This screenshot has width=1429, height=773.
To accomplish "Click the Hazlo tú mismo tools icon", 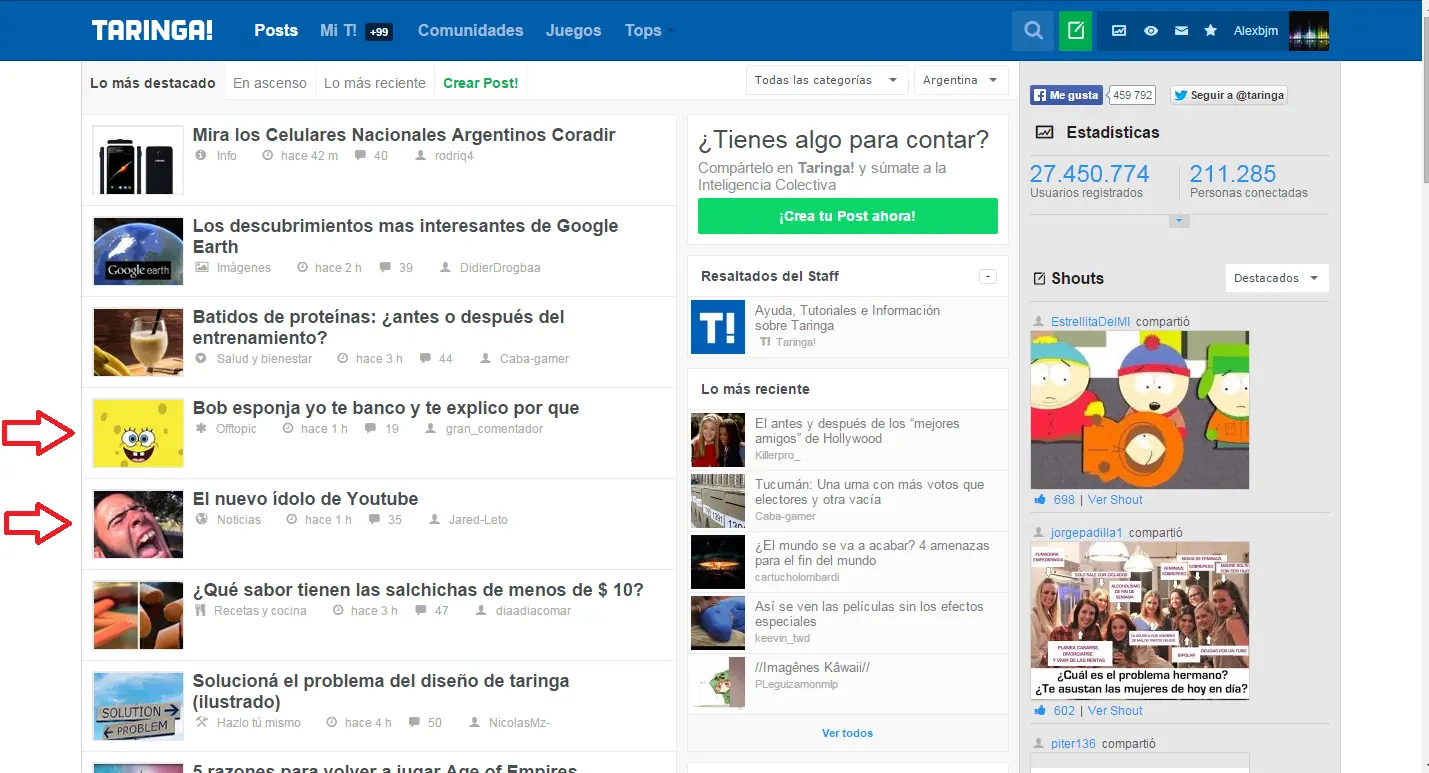I will pos(201,723).
